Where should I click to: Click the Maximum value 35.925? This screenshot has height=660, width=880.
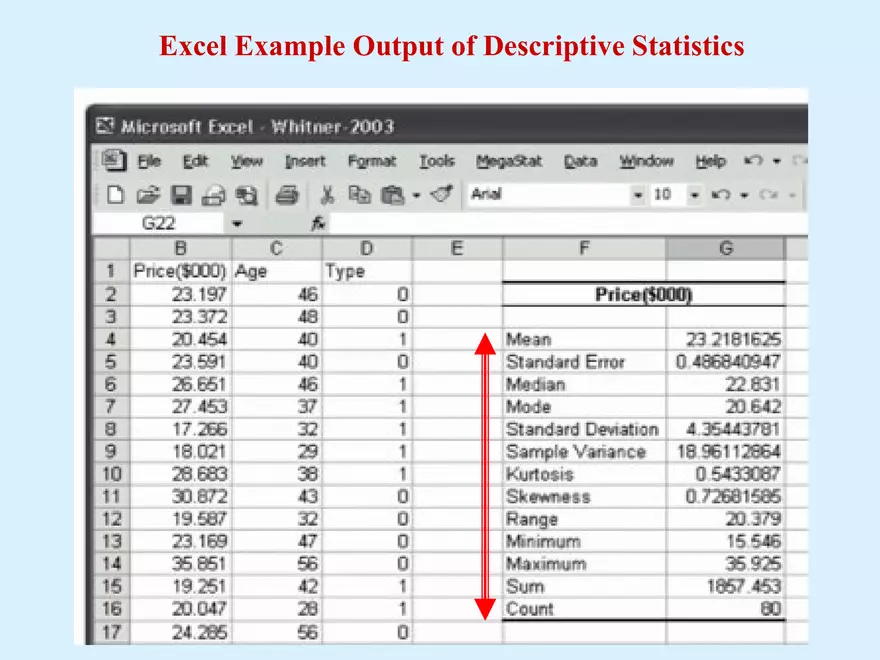coord(726,564)
